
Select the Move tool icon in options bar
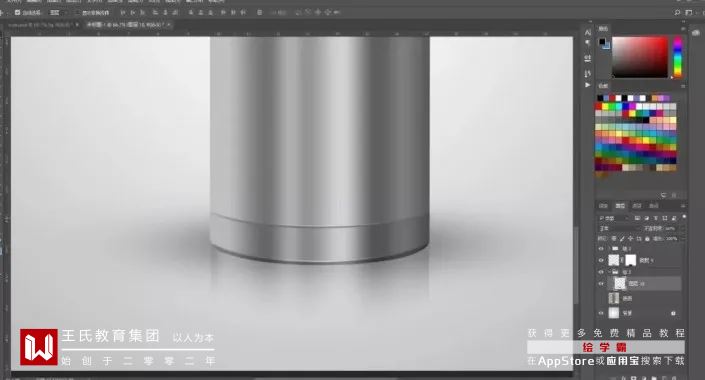point(2,13)
